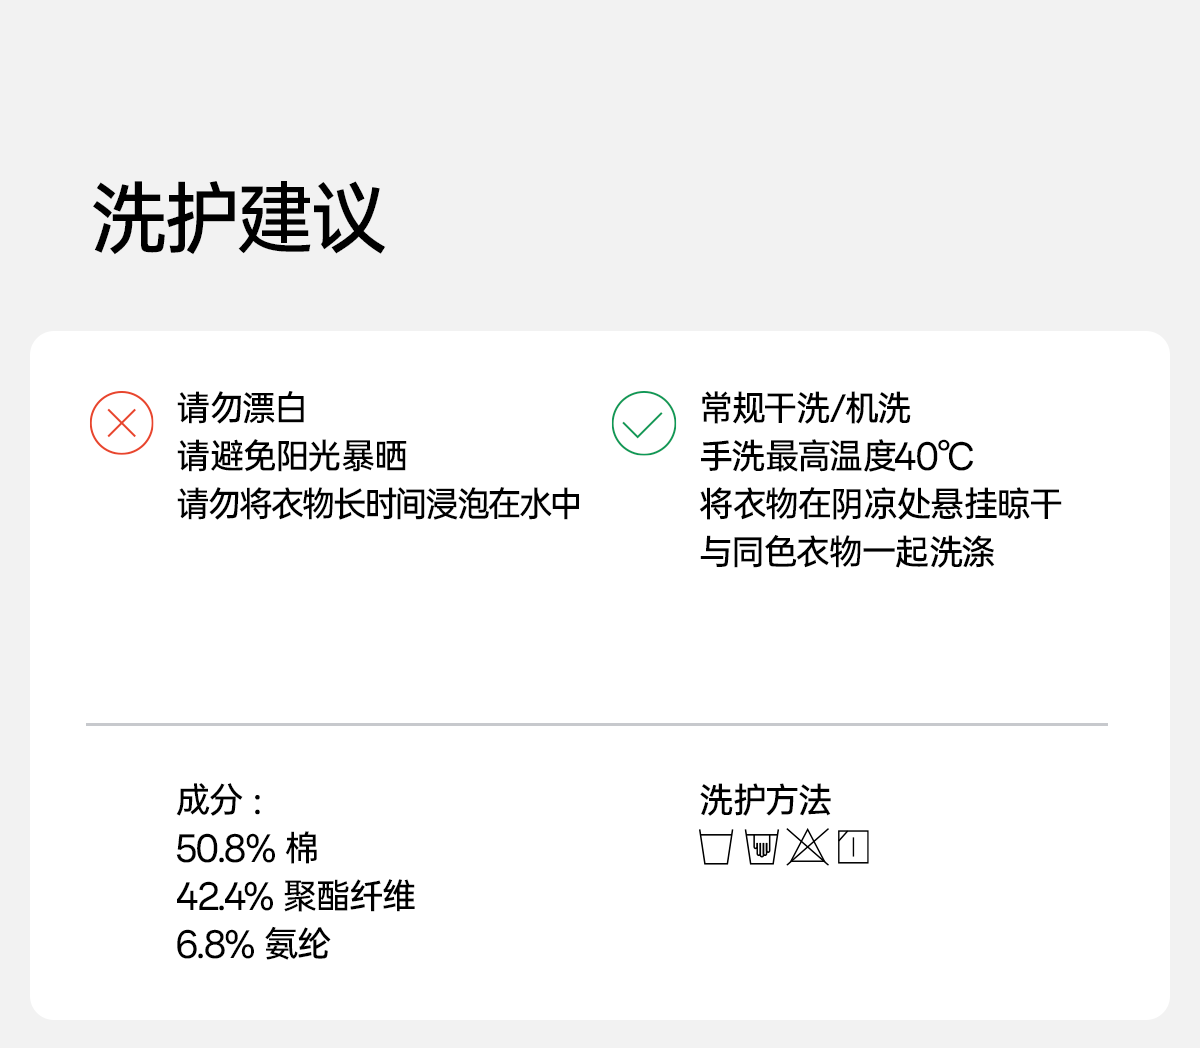
Task: Click the red X prohibition icon
Action: [x=122, y=423]
